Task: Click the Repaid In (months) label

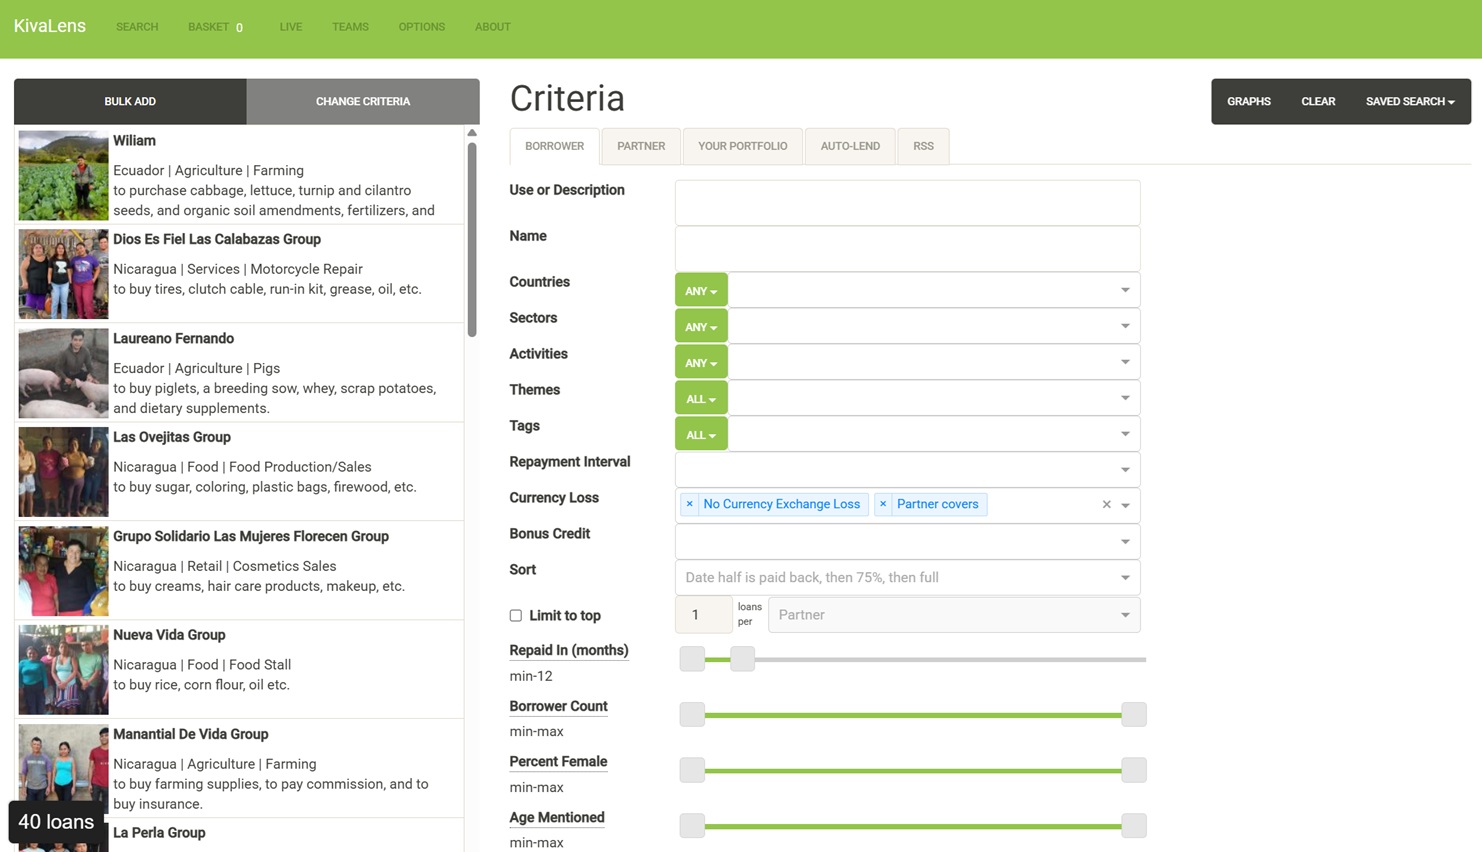Action: coord(569,650)
